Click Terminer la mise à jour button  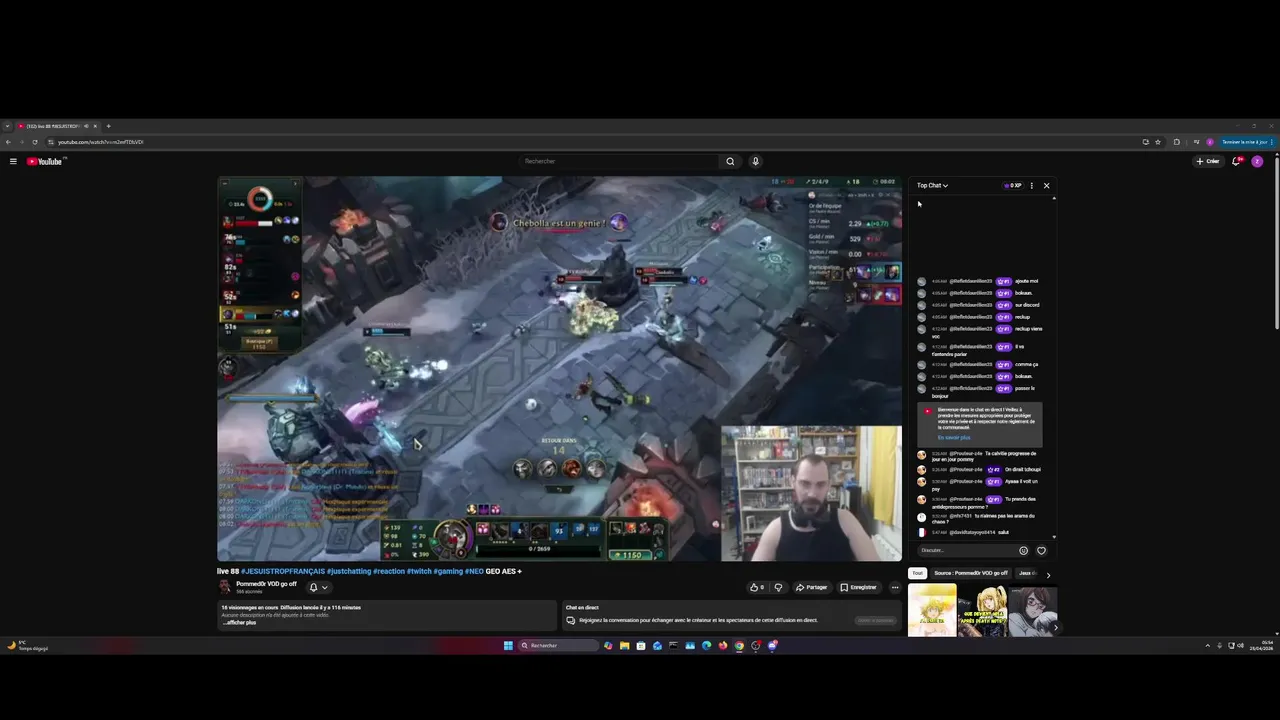point(1245,142)
